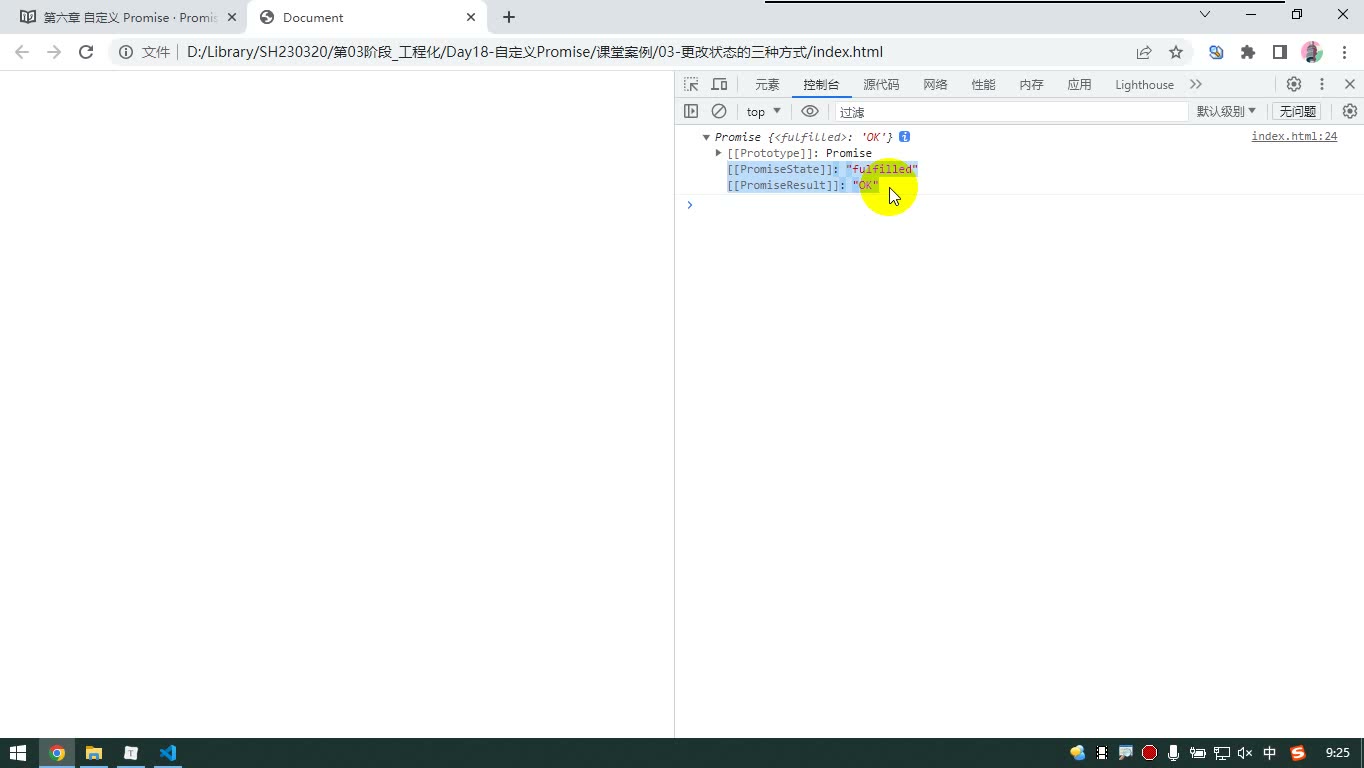Collapse the Promise object tree
This screenshot has width=1364, height=768.
pyautogui.click(x=706, y=137)
